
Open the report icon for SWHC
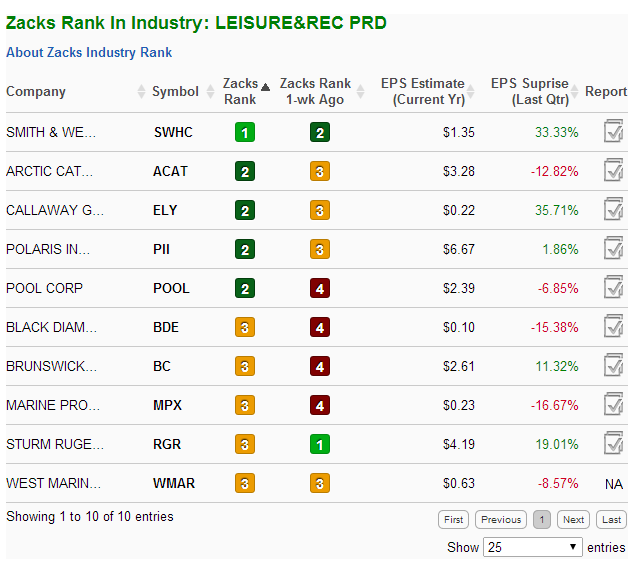point(613,131)
